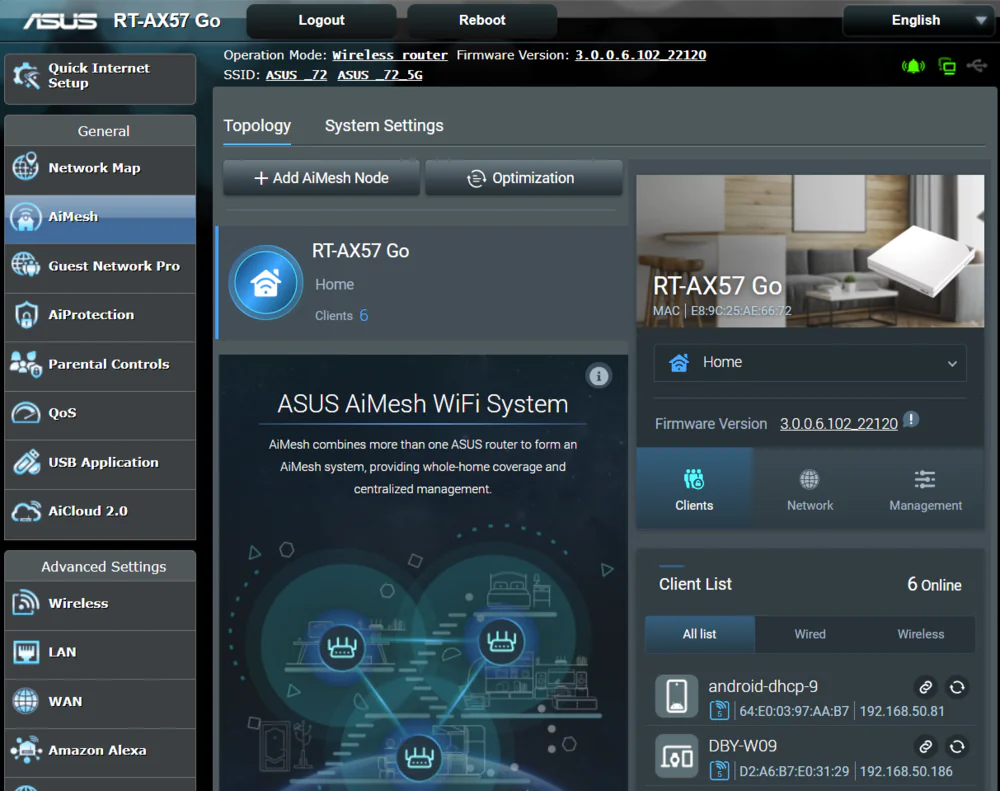
Task: Click the firmware update alert exclamation icon
Action: pyautogui.click(x=911, y=420)
